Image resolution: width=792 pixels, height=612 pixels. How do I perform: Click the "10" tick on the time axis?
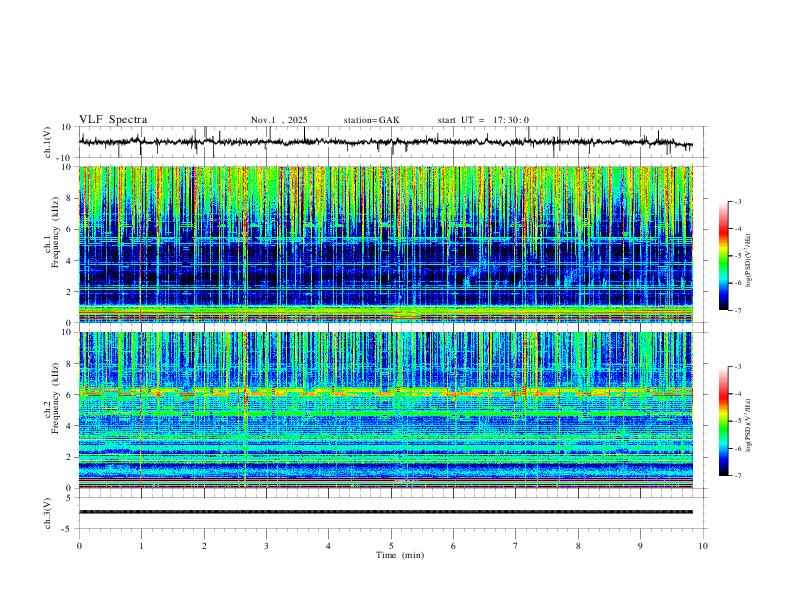coord(703,546)
